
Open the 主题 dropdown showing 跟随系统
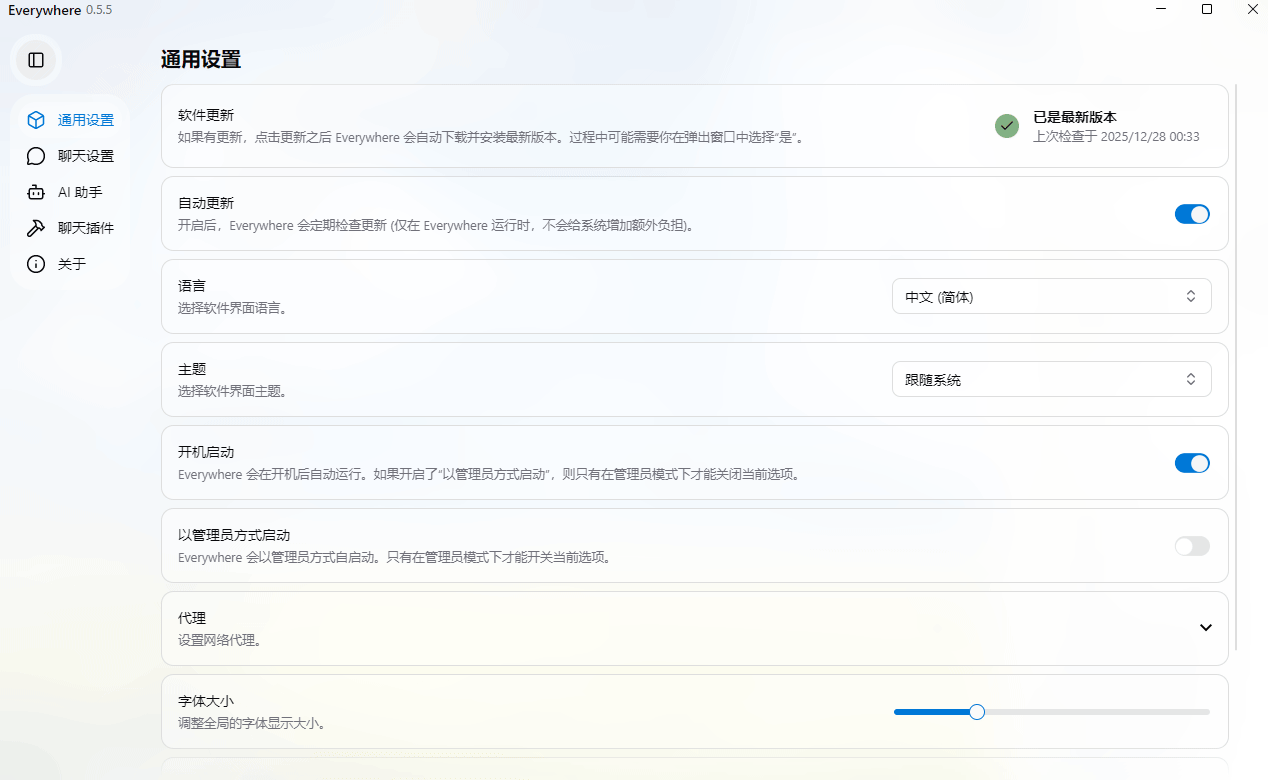coord(1052,379)
